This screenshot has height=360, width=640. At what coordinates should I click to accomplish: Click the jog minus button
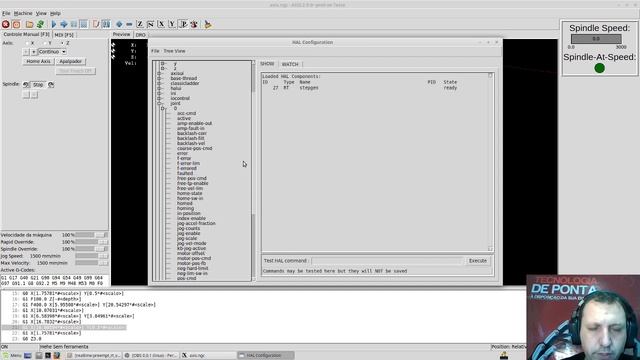click(26, 52)
